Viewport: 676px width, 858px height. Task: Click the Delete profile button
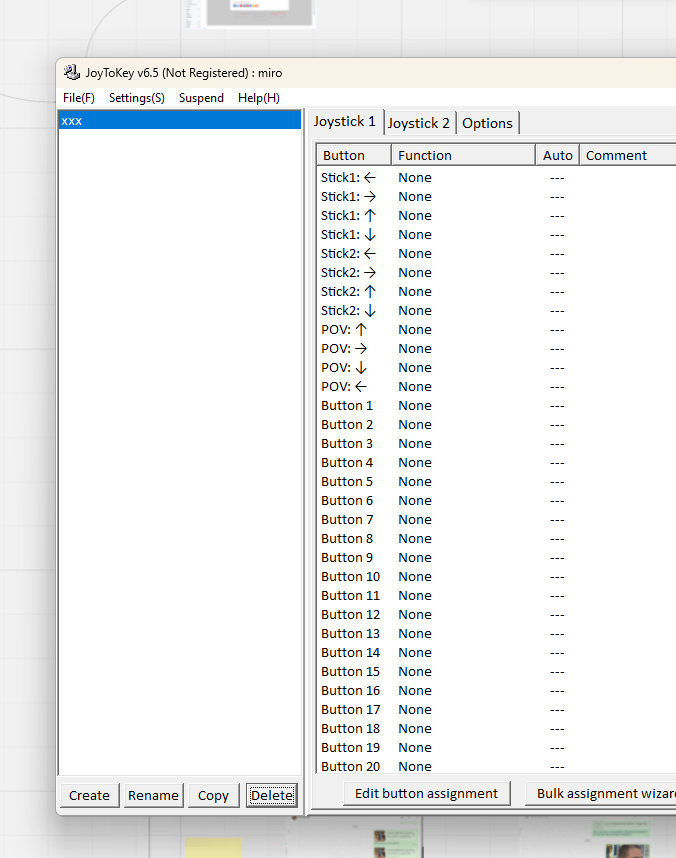tap(272, 795)
